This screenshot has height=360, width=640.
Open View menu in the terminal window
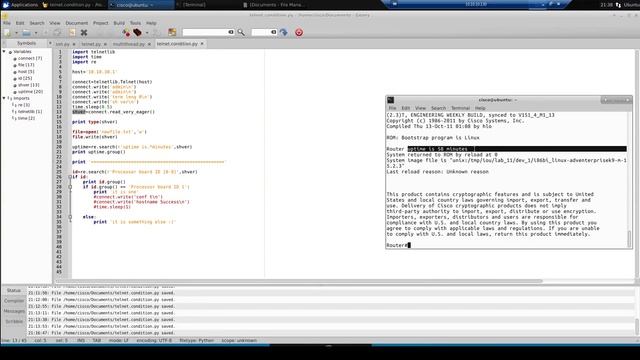click(x=420, y=108)
